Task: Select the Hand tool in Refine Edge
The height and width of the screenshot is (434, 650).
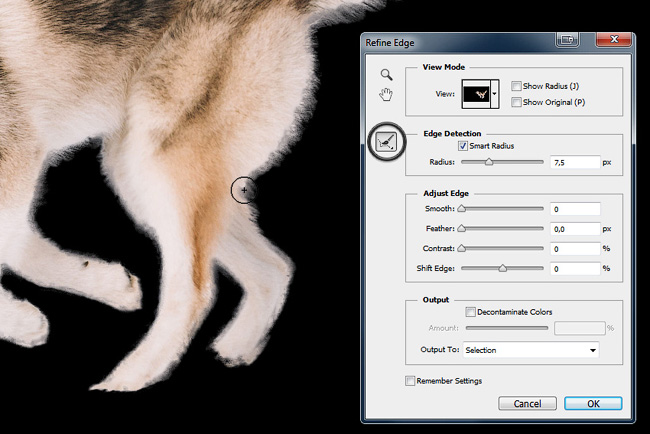Action: pos(386,95)
